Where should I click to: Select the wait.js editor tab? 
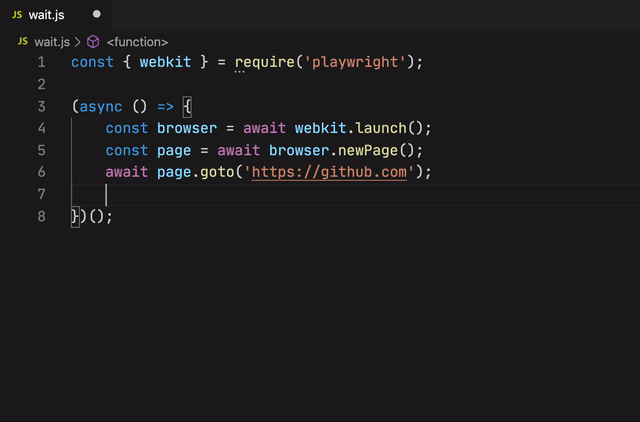coord(56,15)
